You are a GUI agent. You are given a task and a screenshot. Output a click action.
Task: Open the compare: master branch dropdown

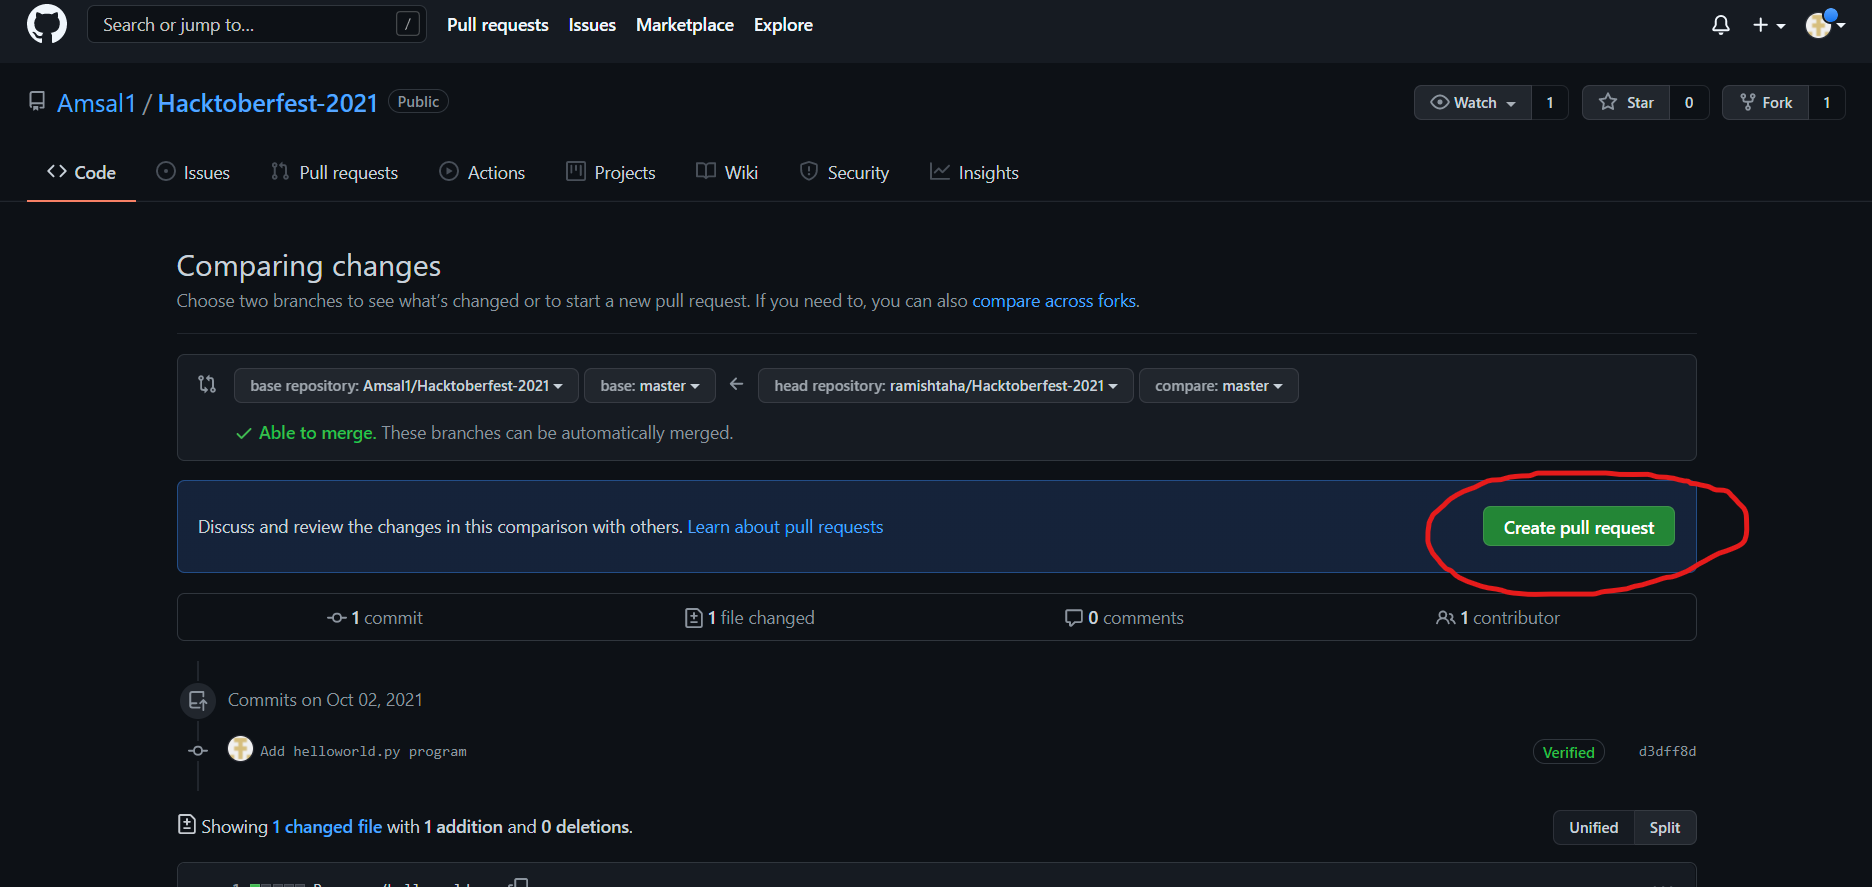point(1218,386)
